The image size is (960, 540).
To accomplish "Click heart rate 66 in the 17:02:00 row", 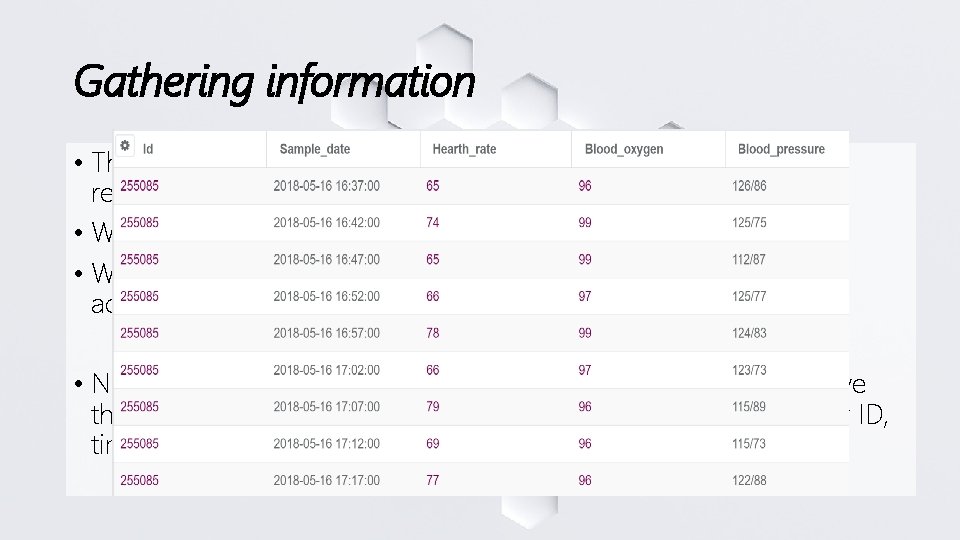I will 433,370.
